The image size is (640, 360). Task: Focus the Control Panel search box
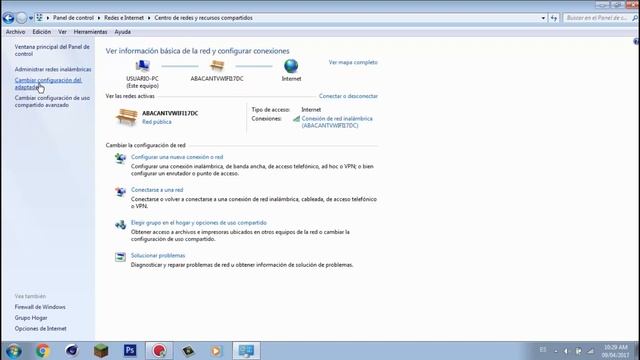click(x=596, y=18)
